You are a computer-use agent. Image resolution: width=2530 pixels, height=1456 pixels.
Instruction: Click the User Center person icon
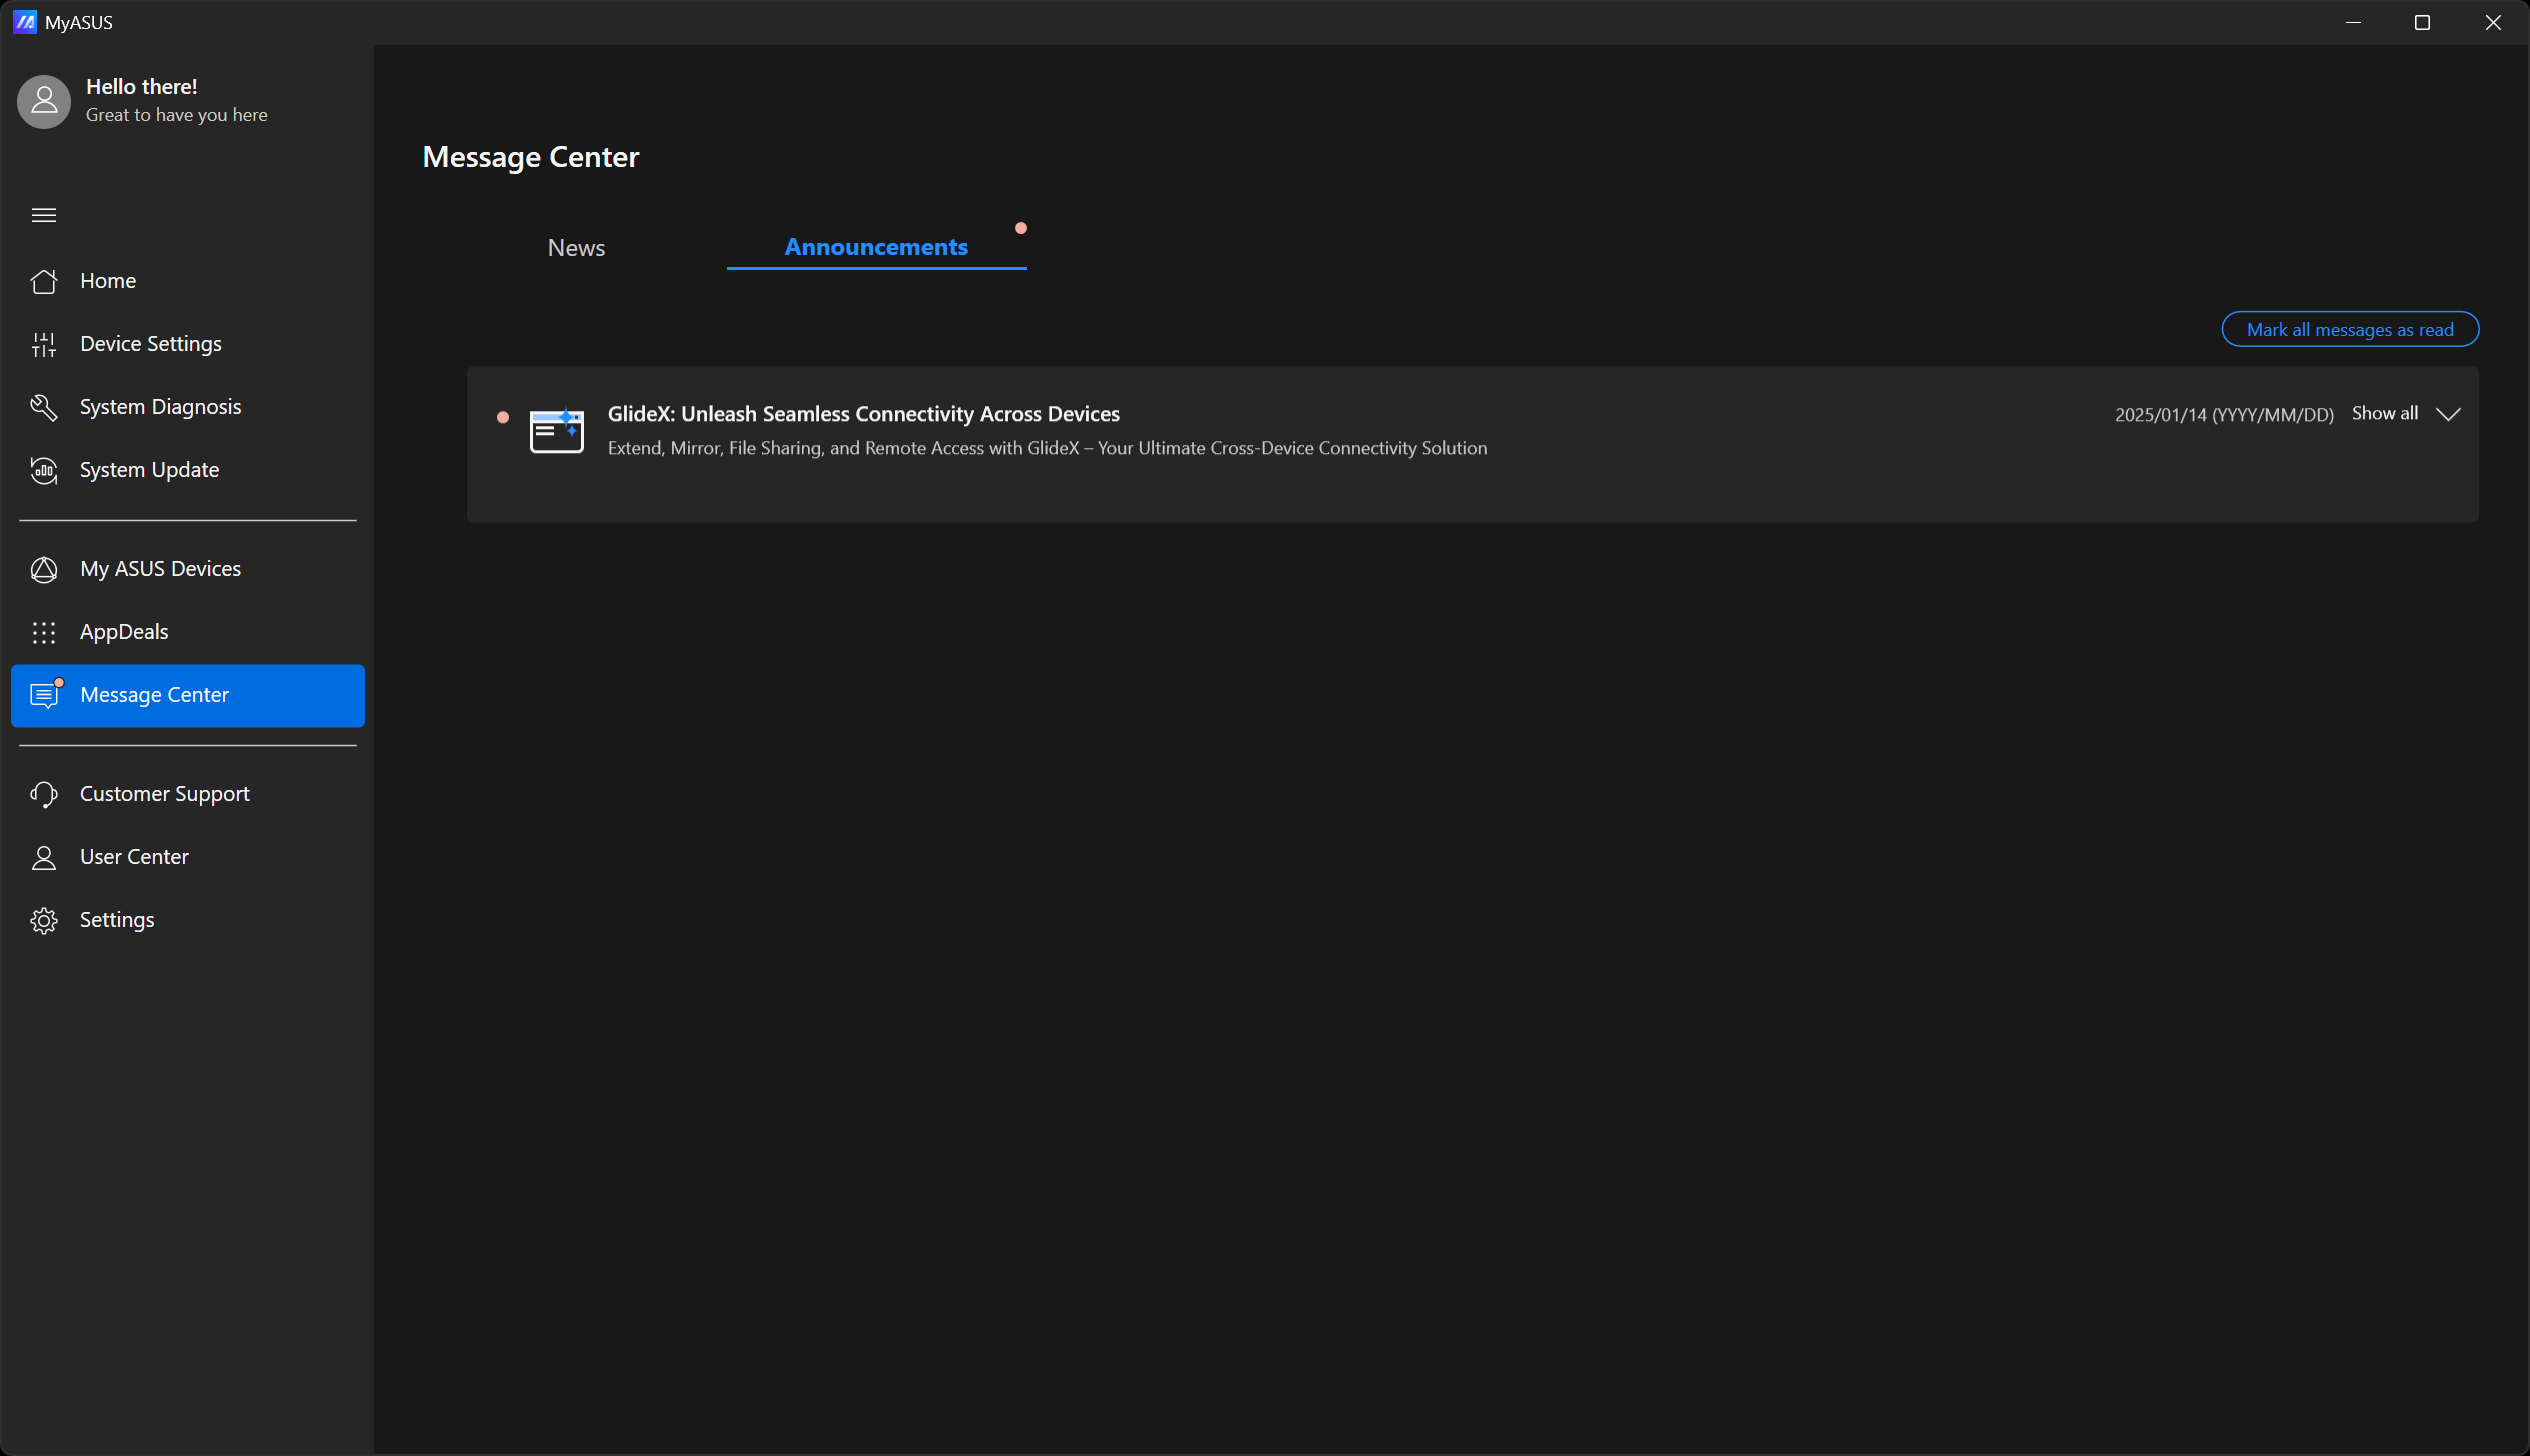(x=44, y=857)
